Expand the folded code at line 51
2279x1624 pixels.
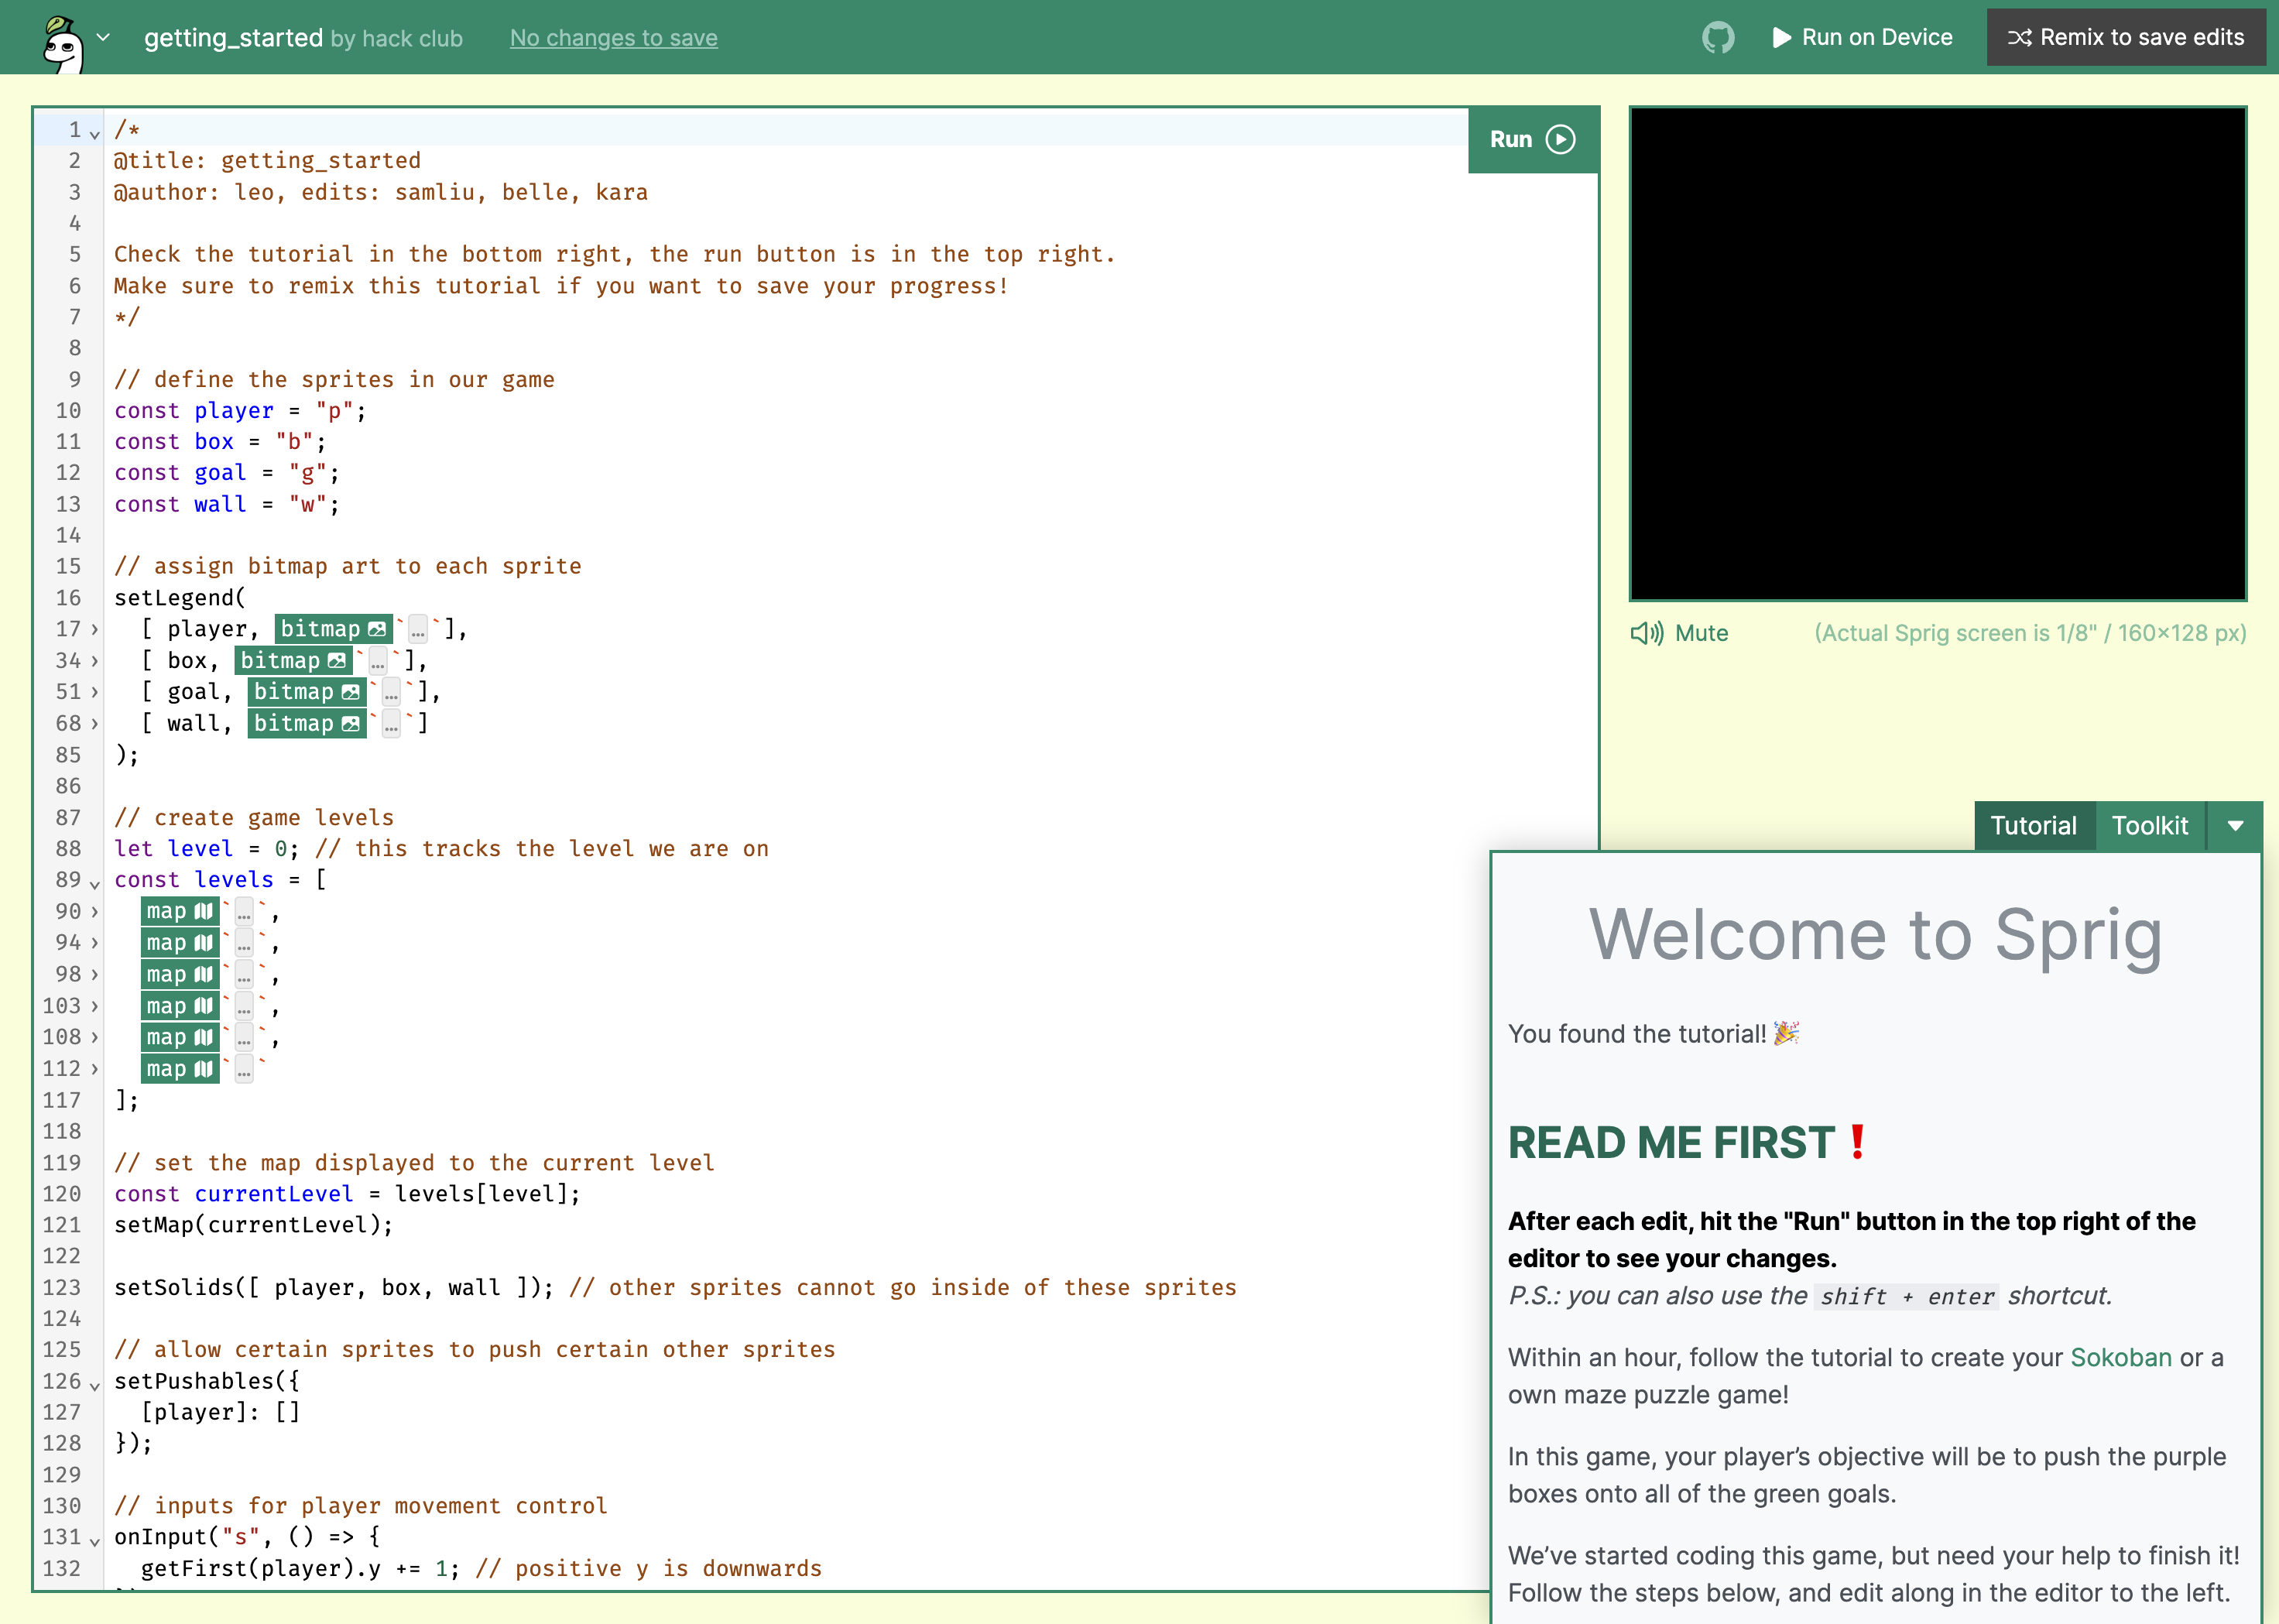tap(95, 692)
